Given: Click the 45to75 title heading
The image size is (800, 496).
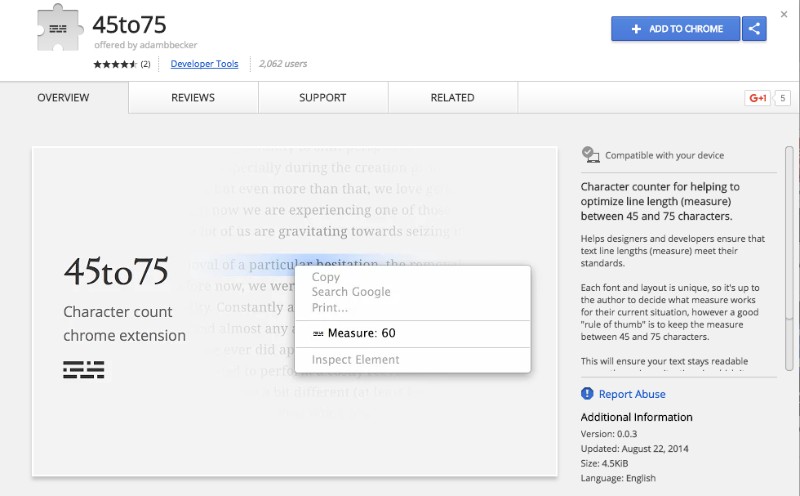Looking at the screenshot, I should [x=130, y=24].
